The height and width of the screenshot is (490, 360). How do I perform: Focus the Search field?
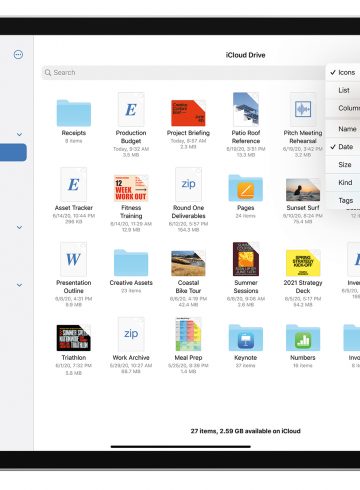183,72
